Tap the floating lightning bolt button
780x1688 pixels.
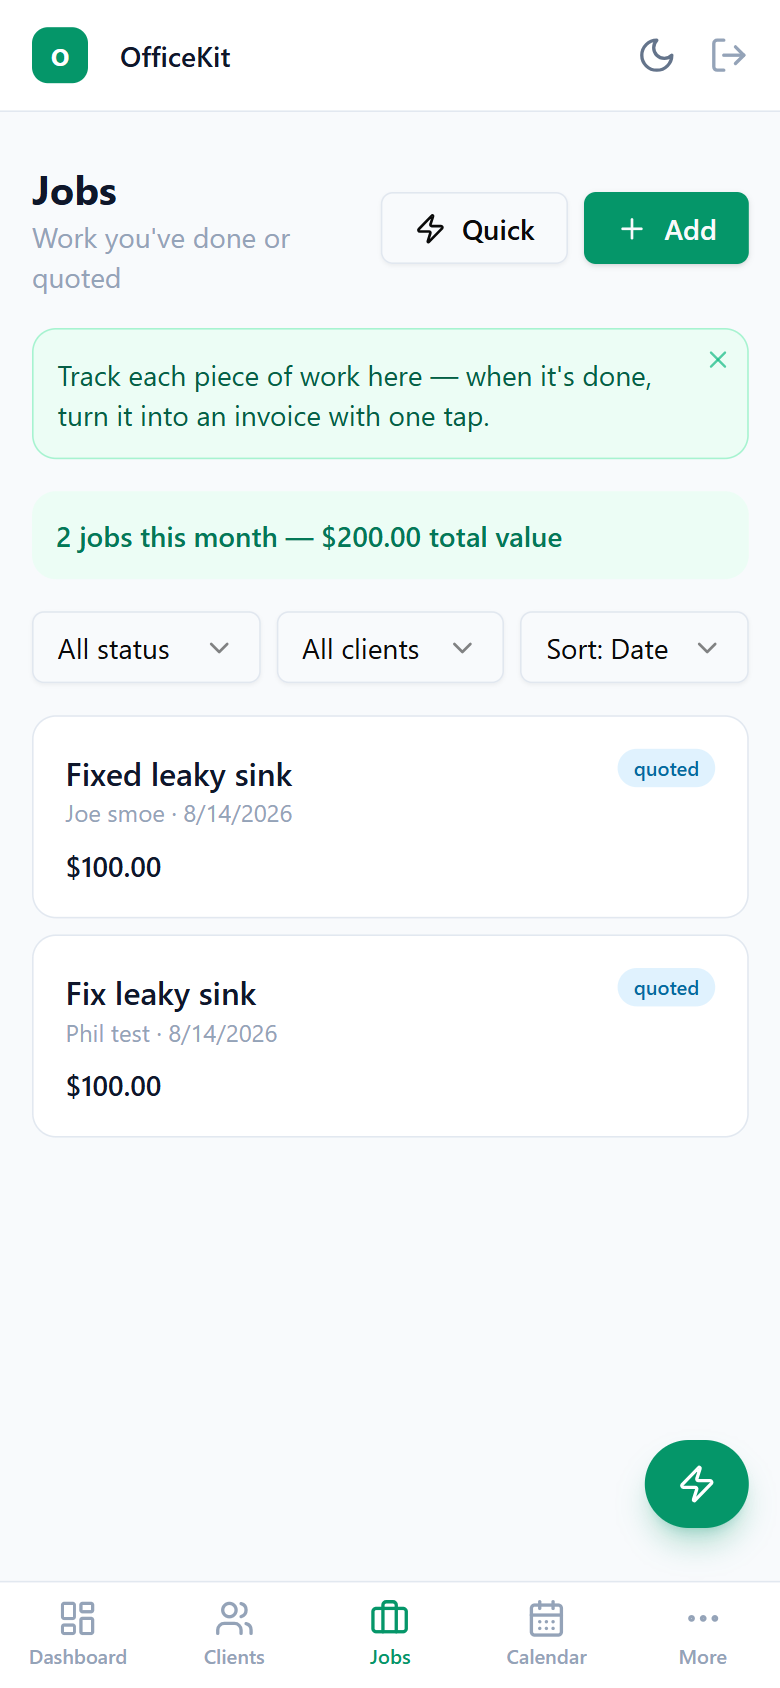point(696,1483)
